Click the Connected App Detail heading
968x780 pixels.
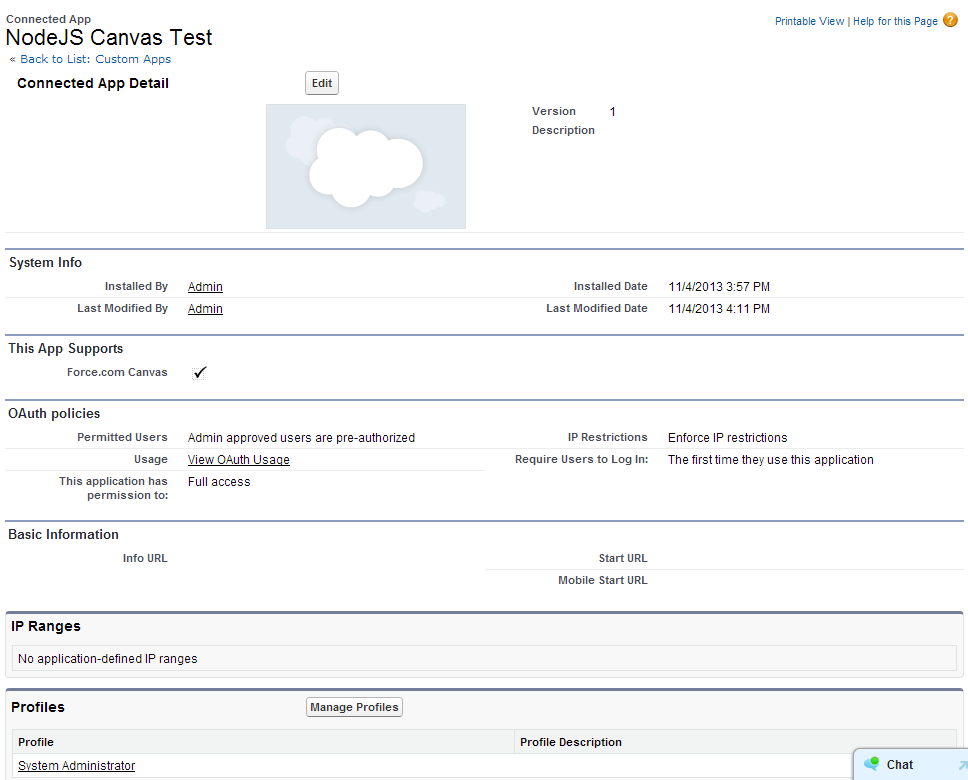point(93,83)
